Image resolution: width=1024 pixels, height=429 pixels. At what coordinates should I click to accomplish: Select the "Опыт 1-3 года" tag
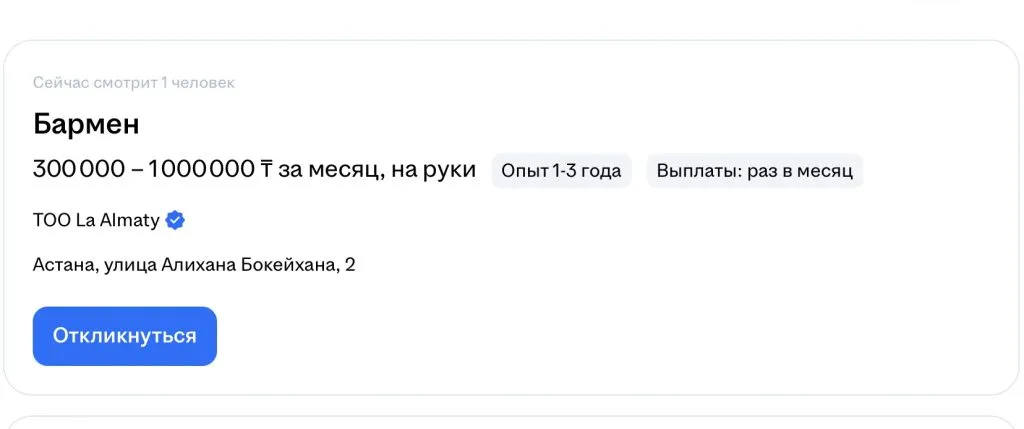561,171
